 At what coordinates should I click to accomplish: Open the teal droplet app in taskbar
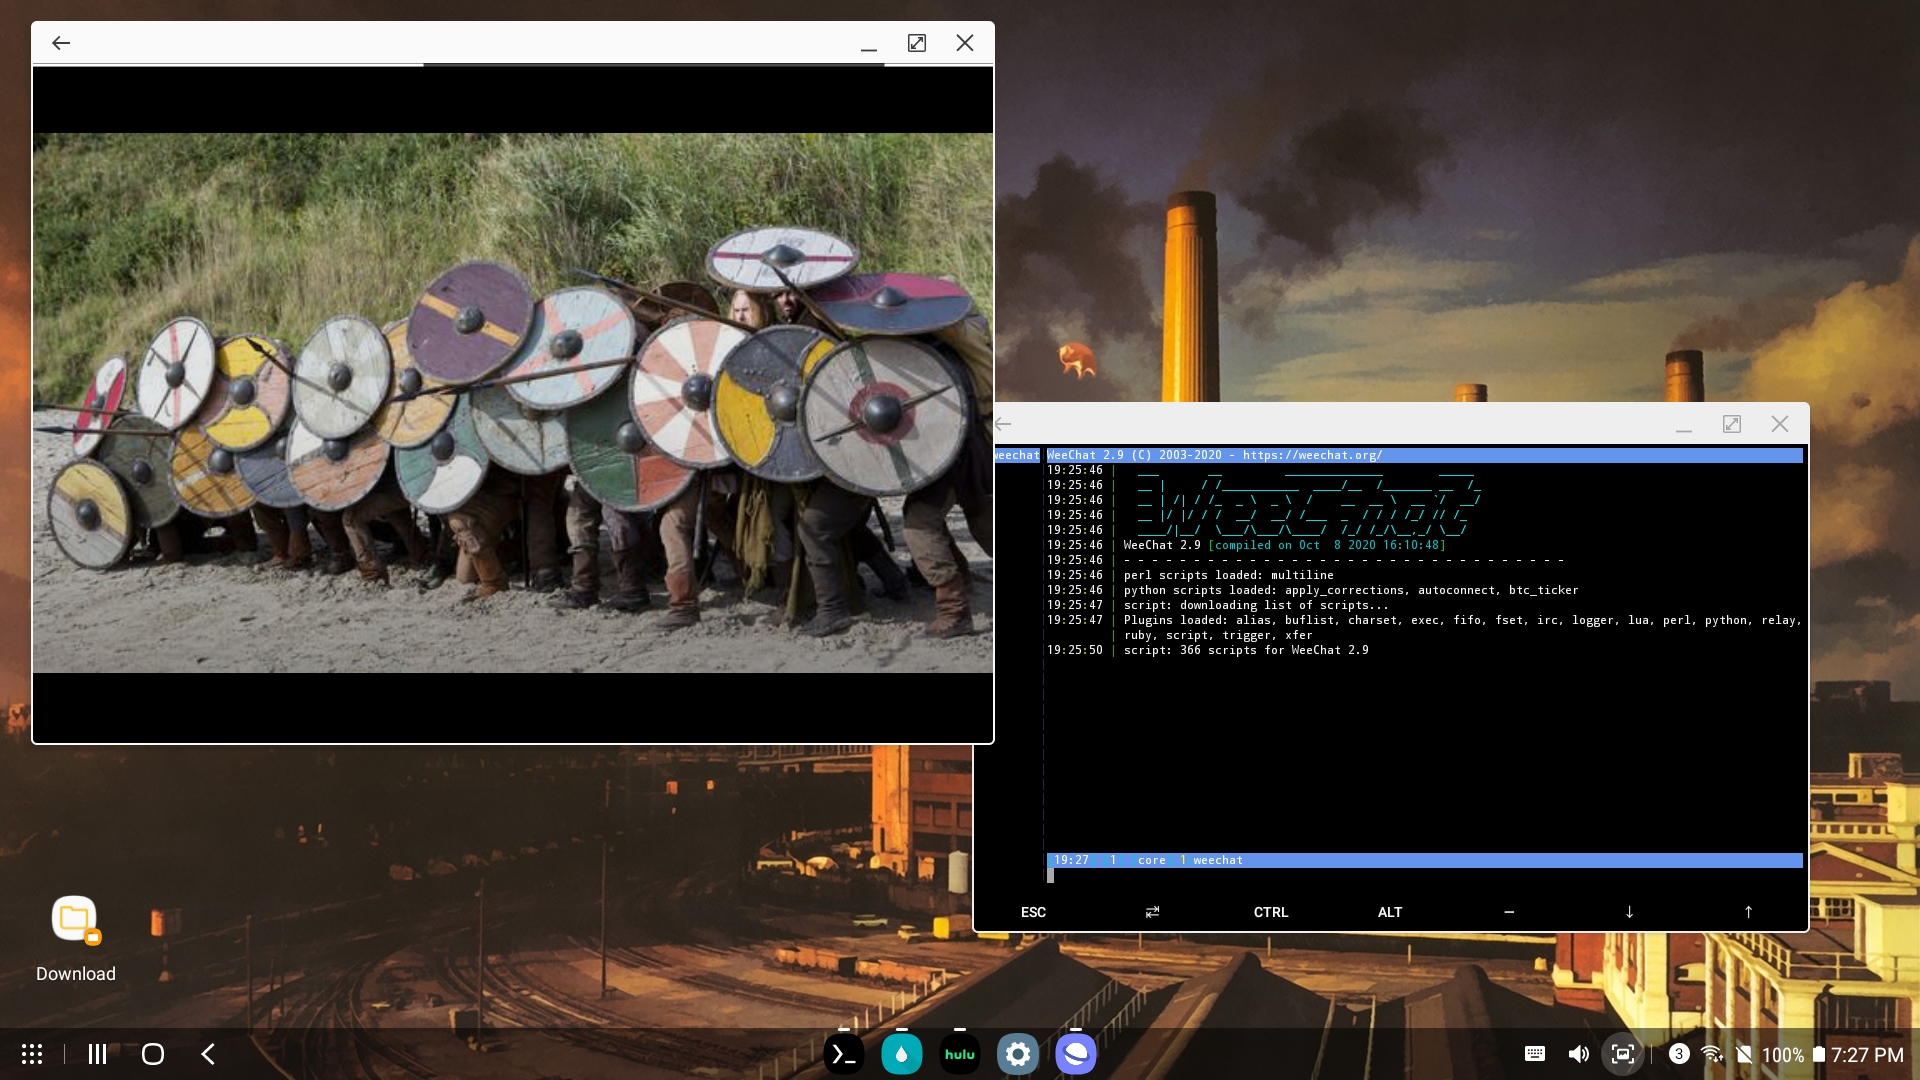click(x=902, y=1054)
